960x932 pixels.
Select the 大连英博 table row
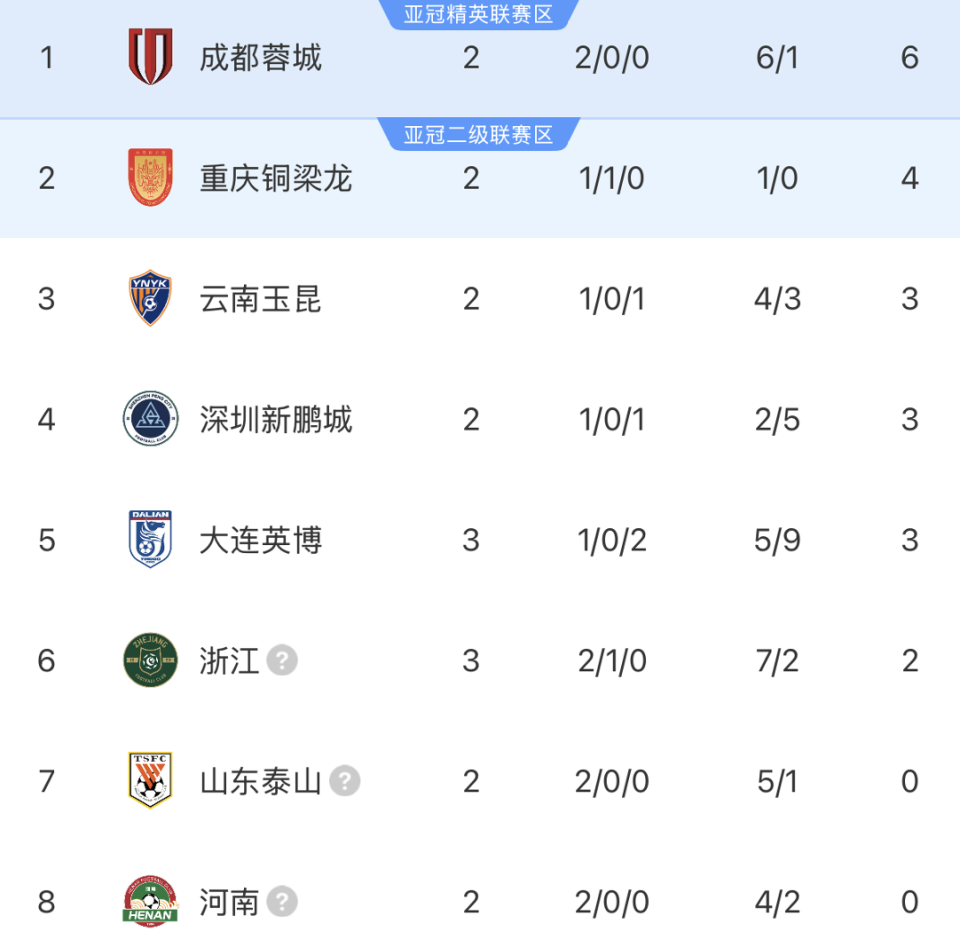pyautogui.click(x=480, y=540)
